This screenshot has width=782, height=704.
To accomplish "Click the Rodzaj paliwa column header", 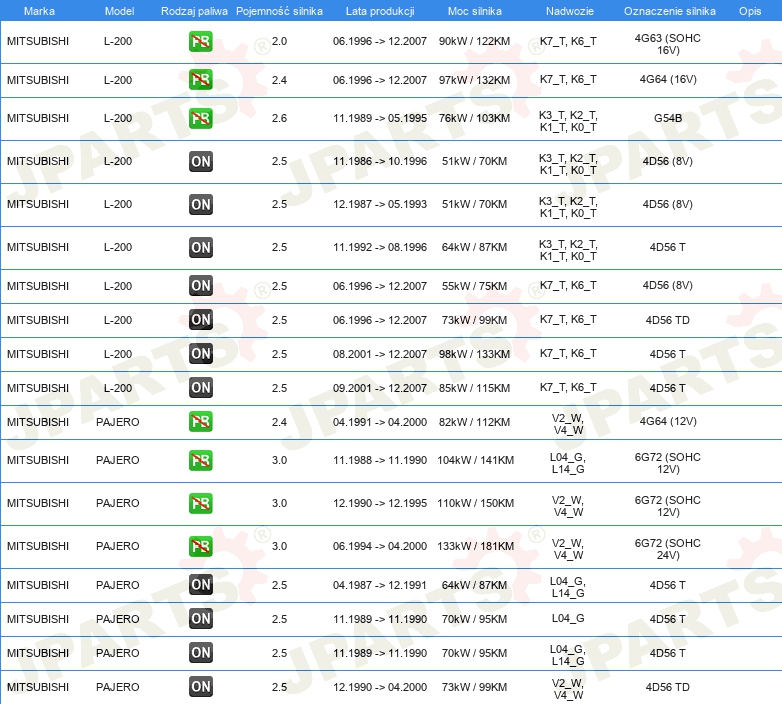I will [194, 11].
